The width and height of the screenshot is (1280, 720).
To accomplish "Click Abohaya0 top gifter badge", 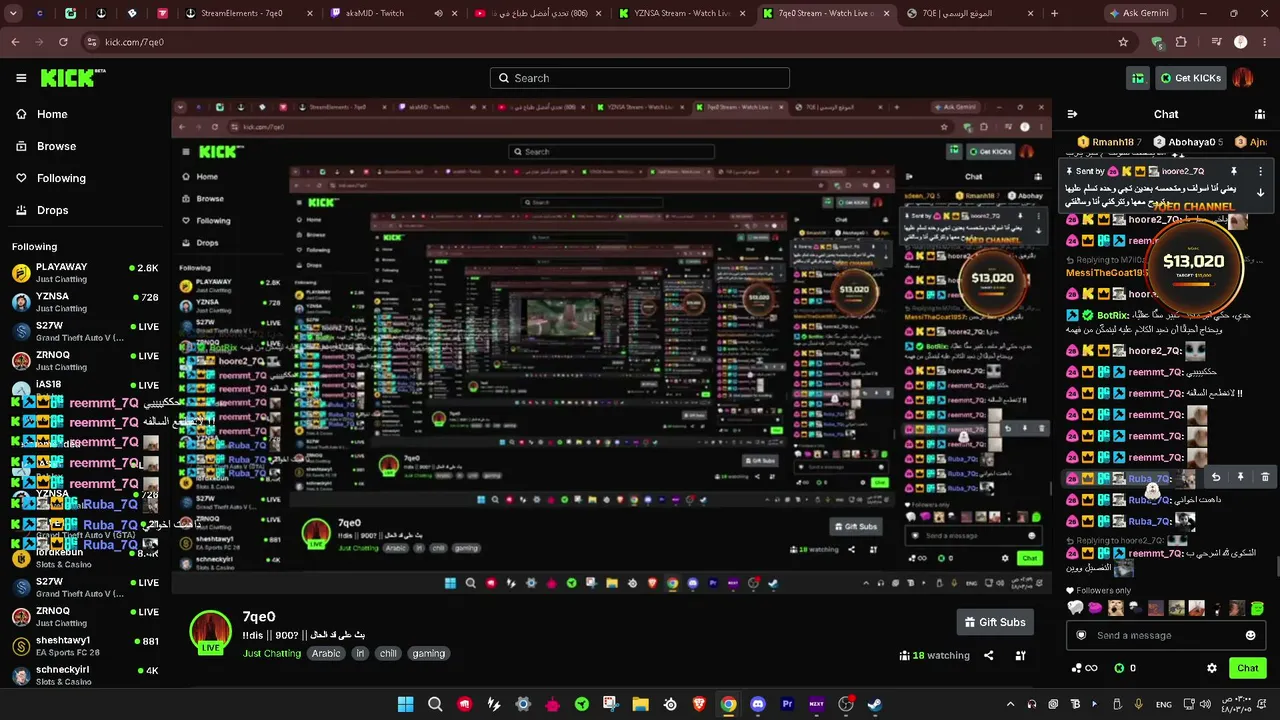I will tap(1188, 142).
